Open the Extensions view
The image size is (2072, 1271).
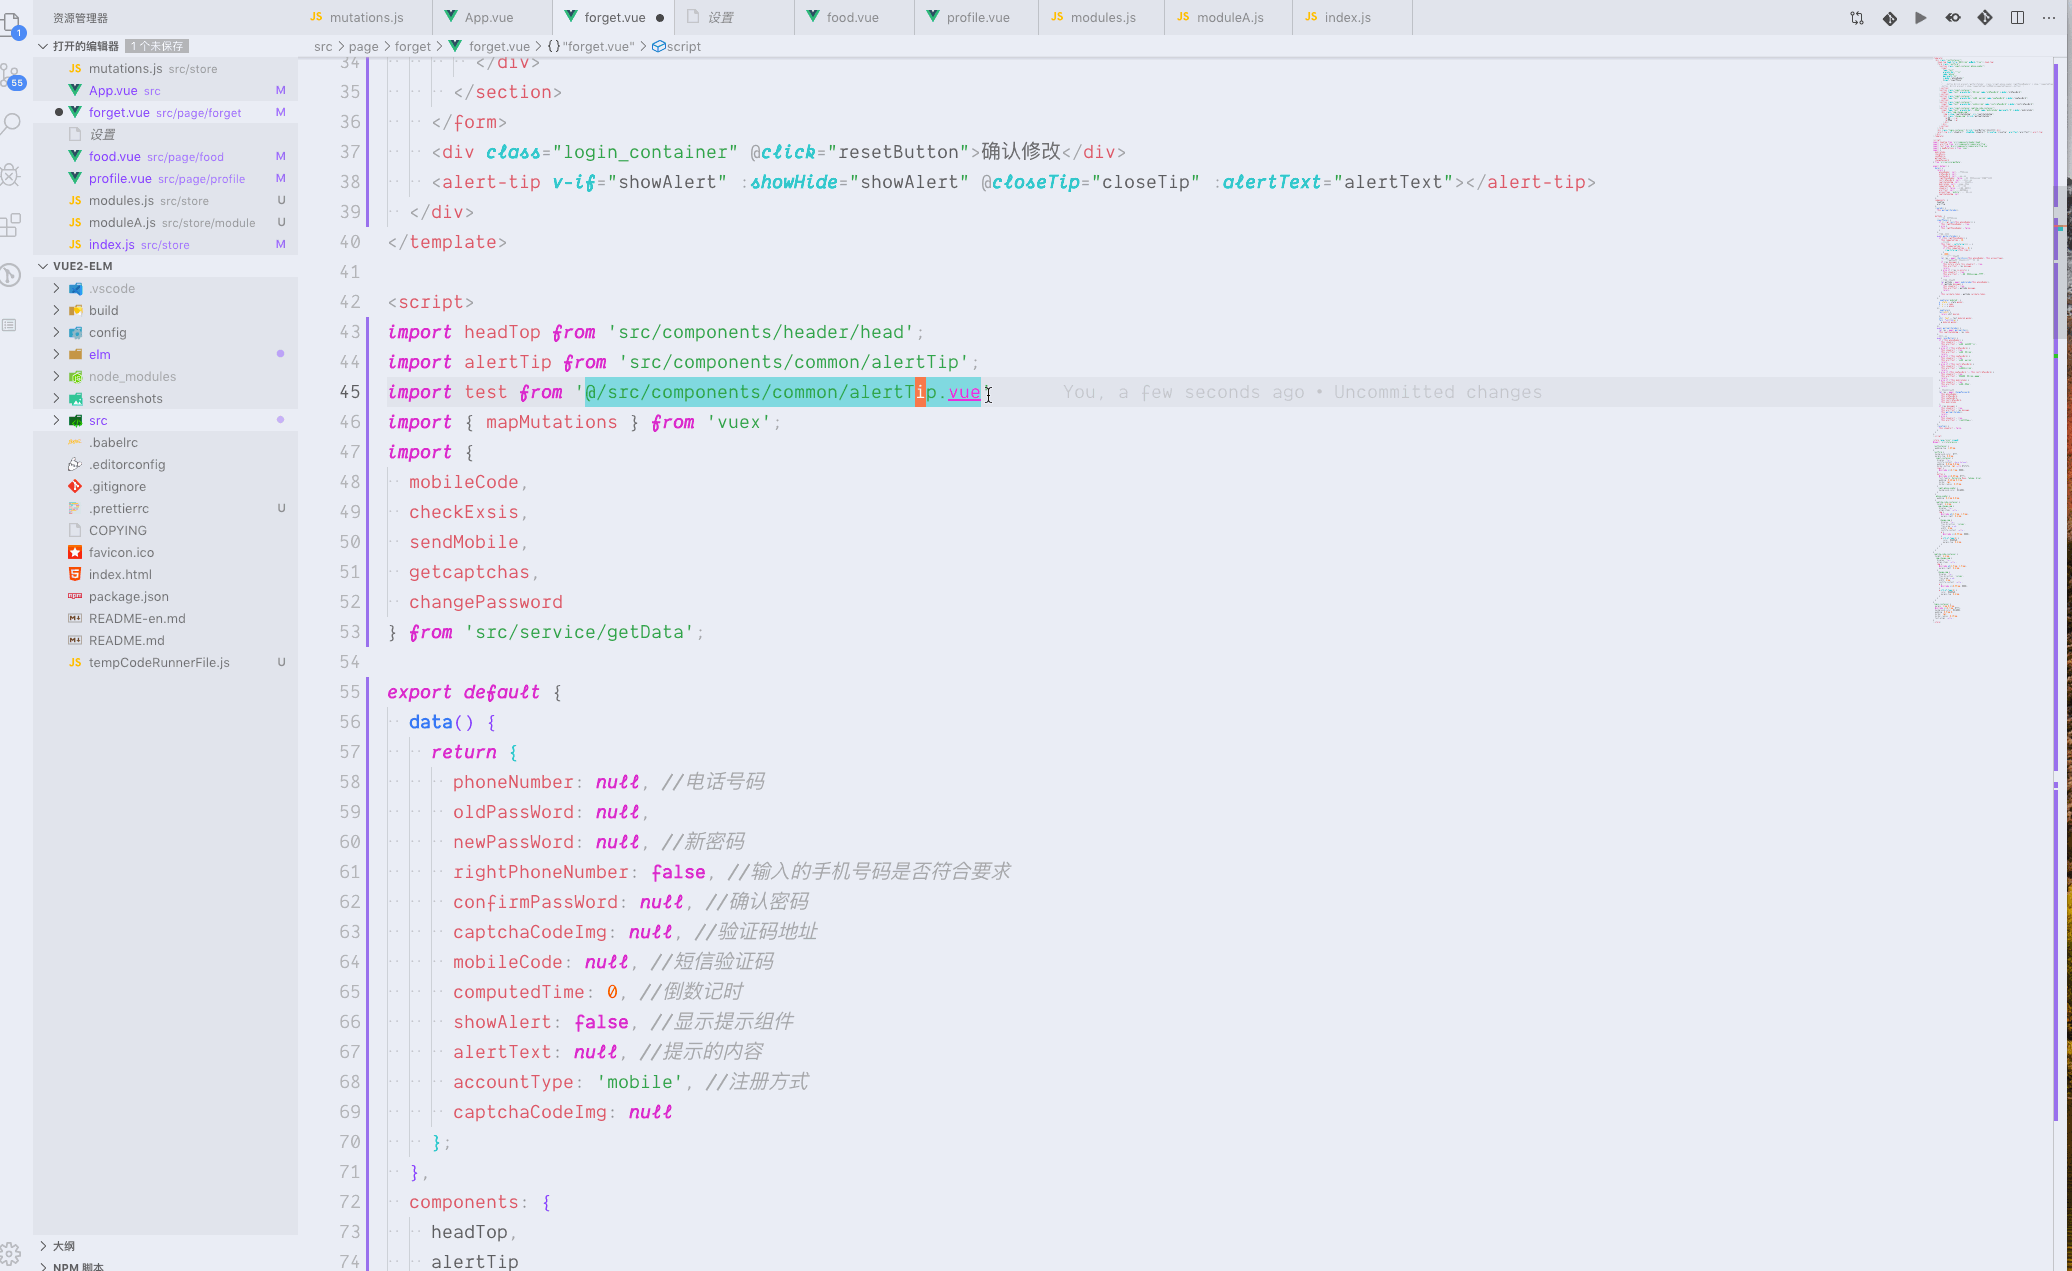pos(11,225)
